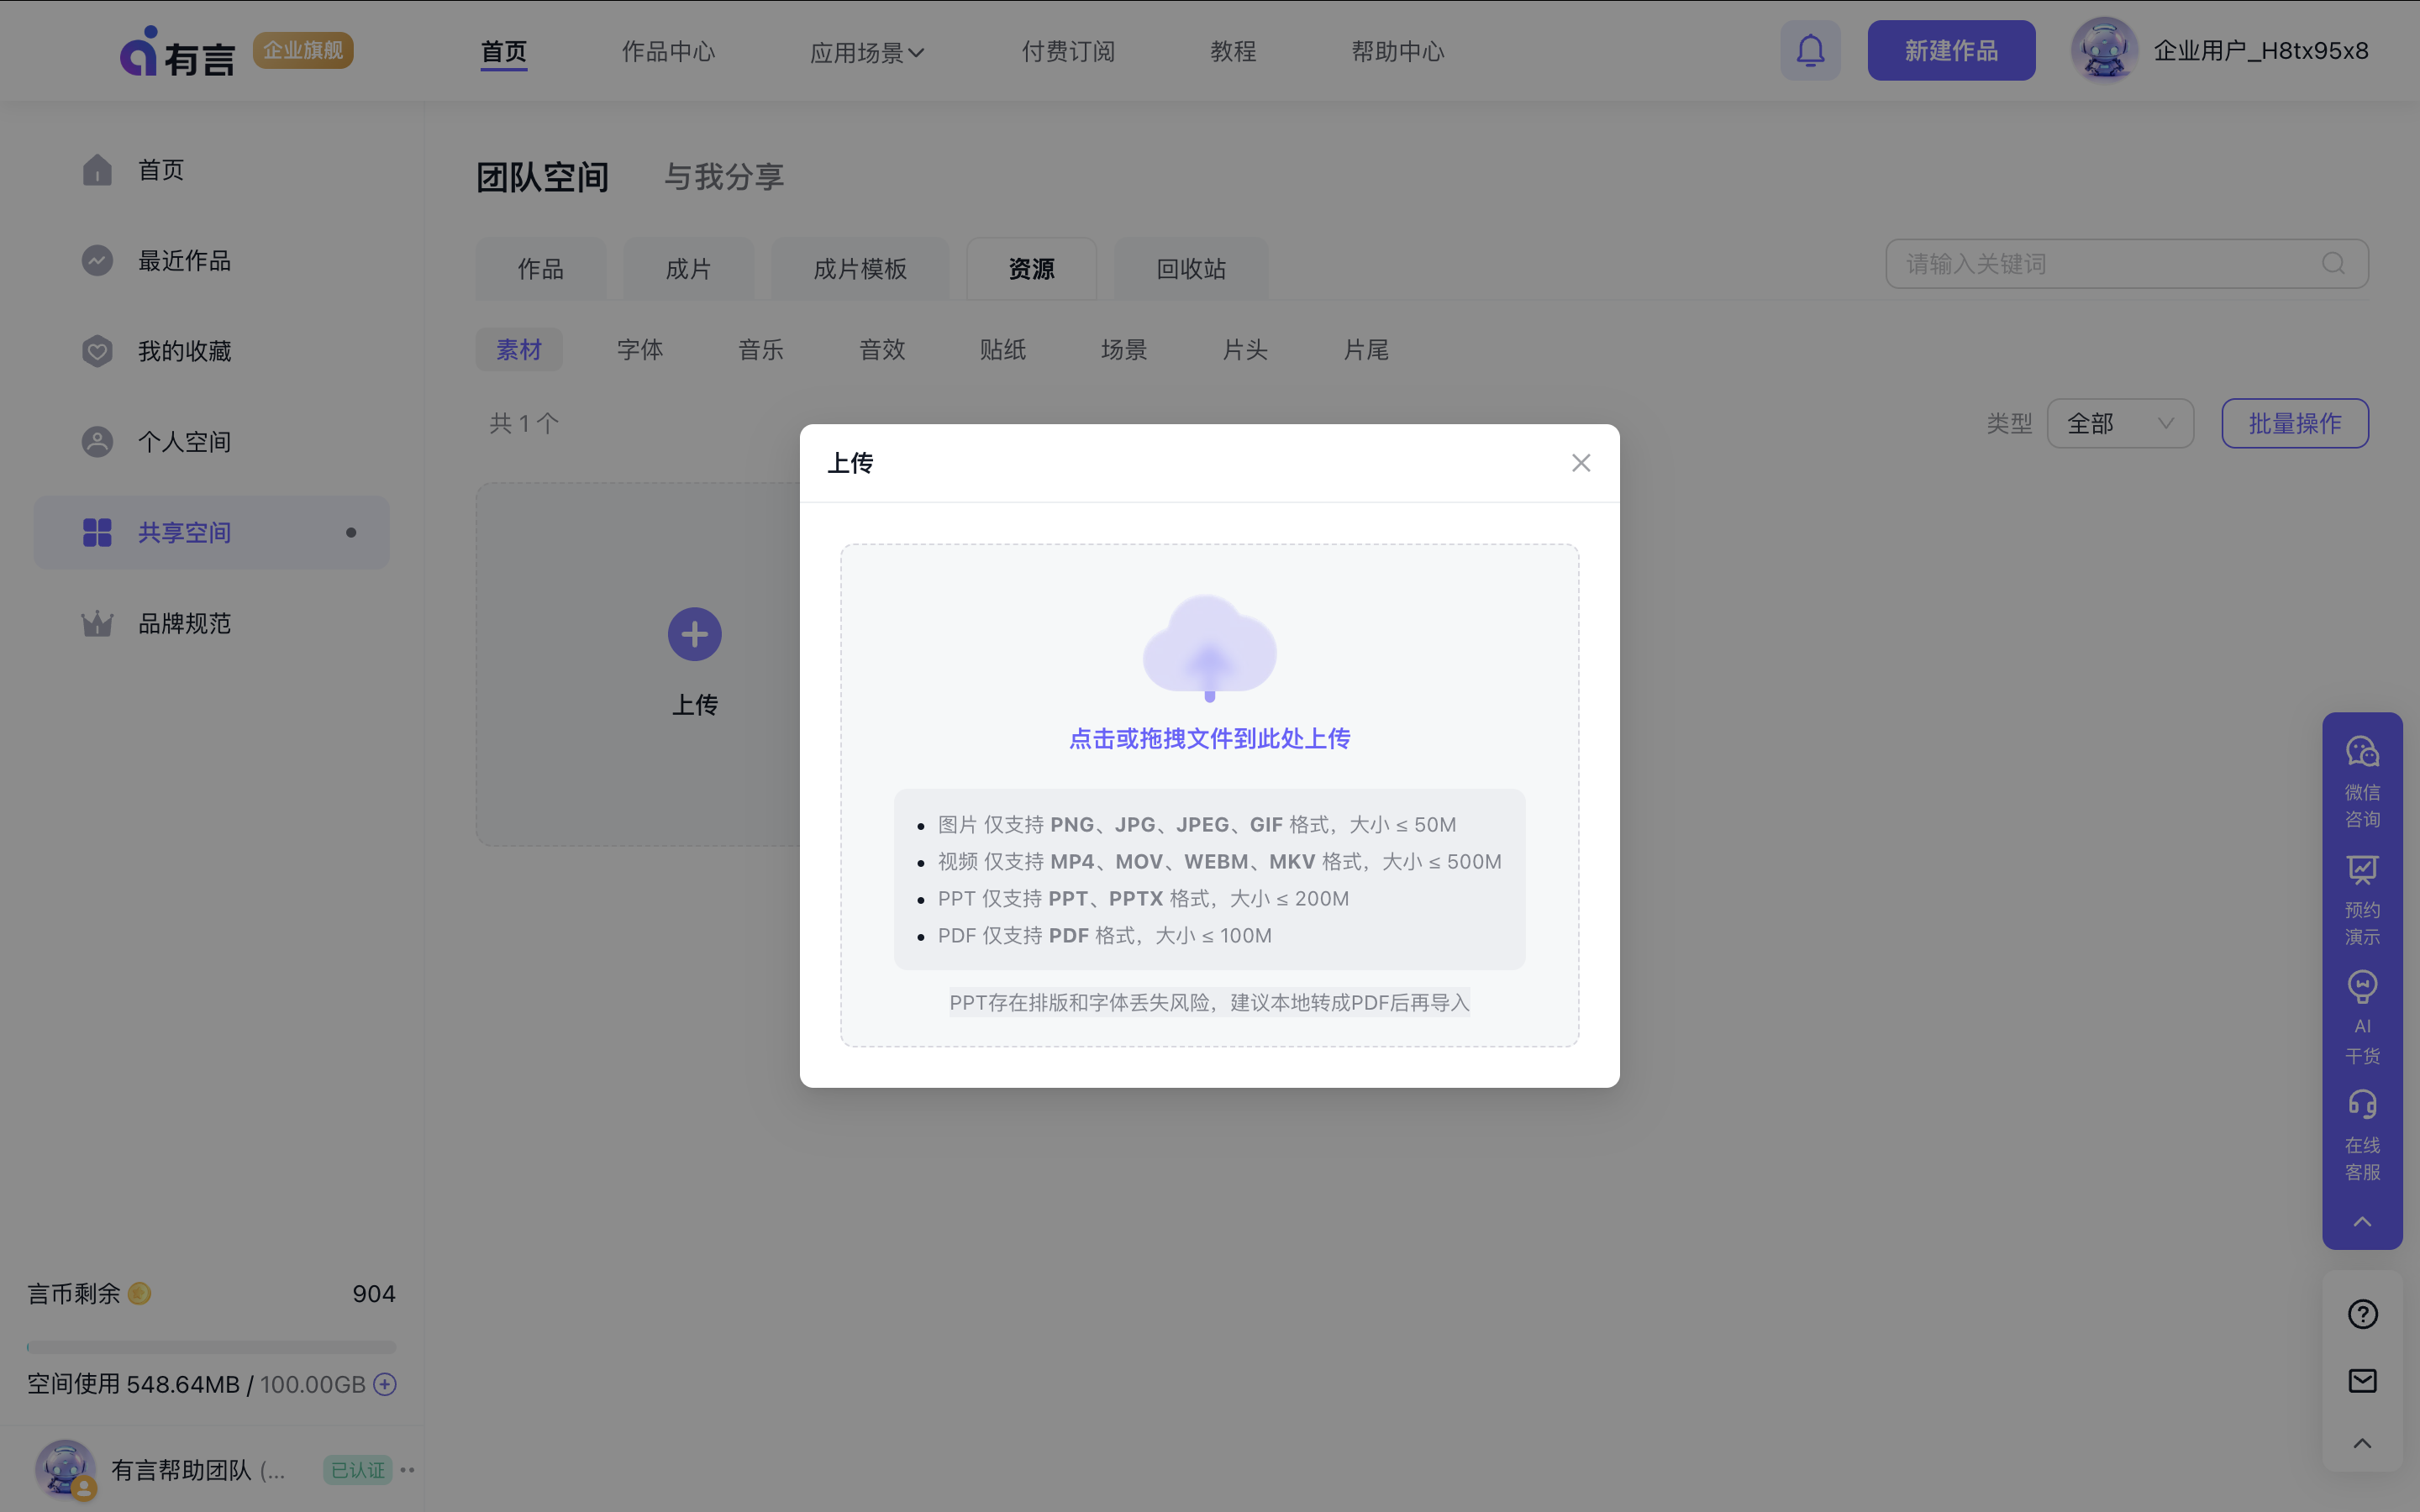
Task: Select the 音乐 sub-tab
Action: click(761, 350)
